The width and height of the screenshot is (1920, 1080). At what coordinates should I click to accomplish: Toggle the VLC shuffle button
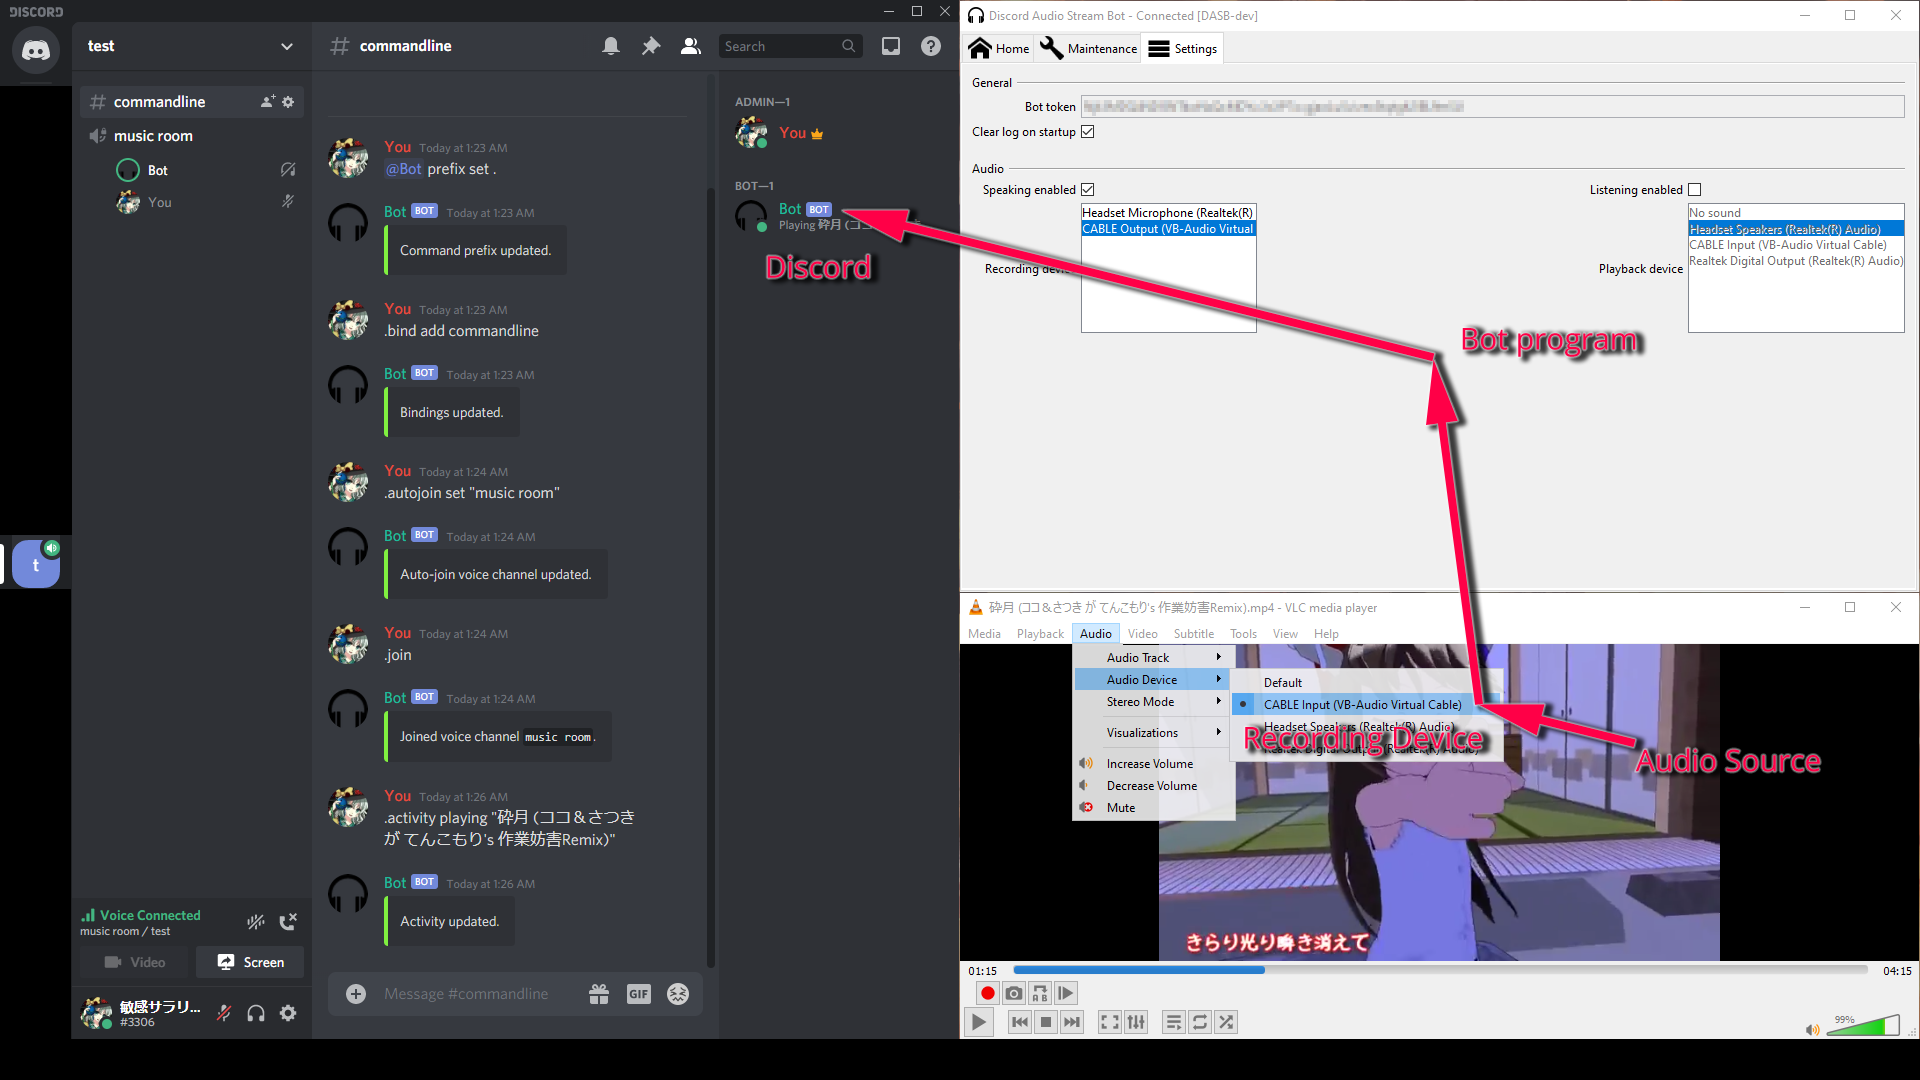click(1226, 1022)
